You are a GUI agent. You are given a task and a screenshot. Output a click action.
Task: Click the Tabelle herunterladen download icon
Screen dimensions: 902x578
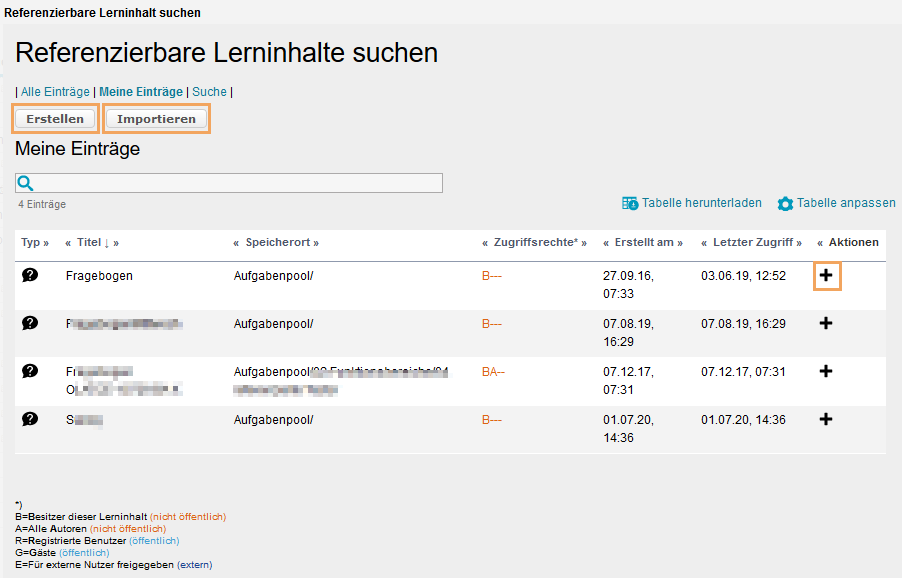[631, 204]
